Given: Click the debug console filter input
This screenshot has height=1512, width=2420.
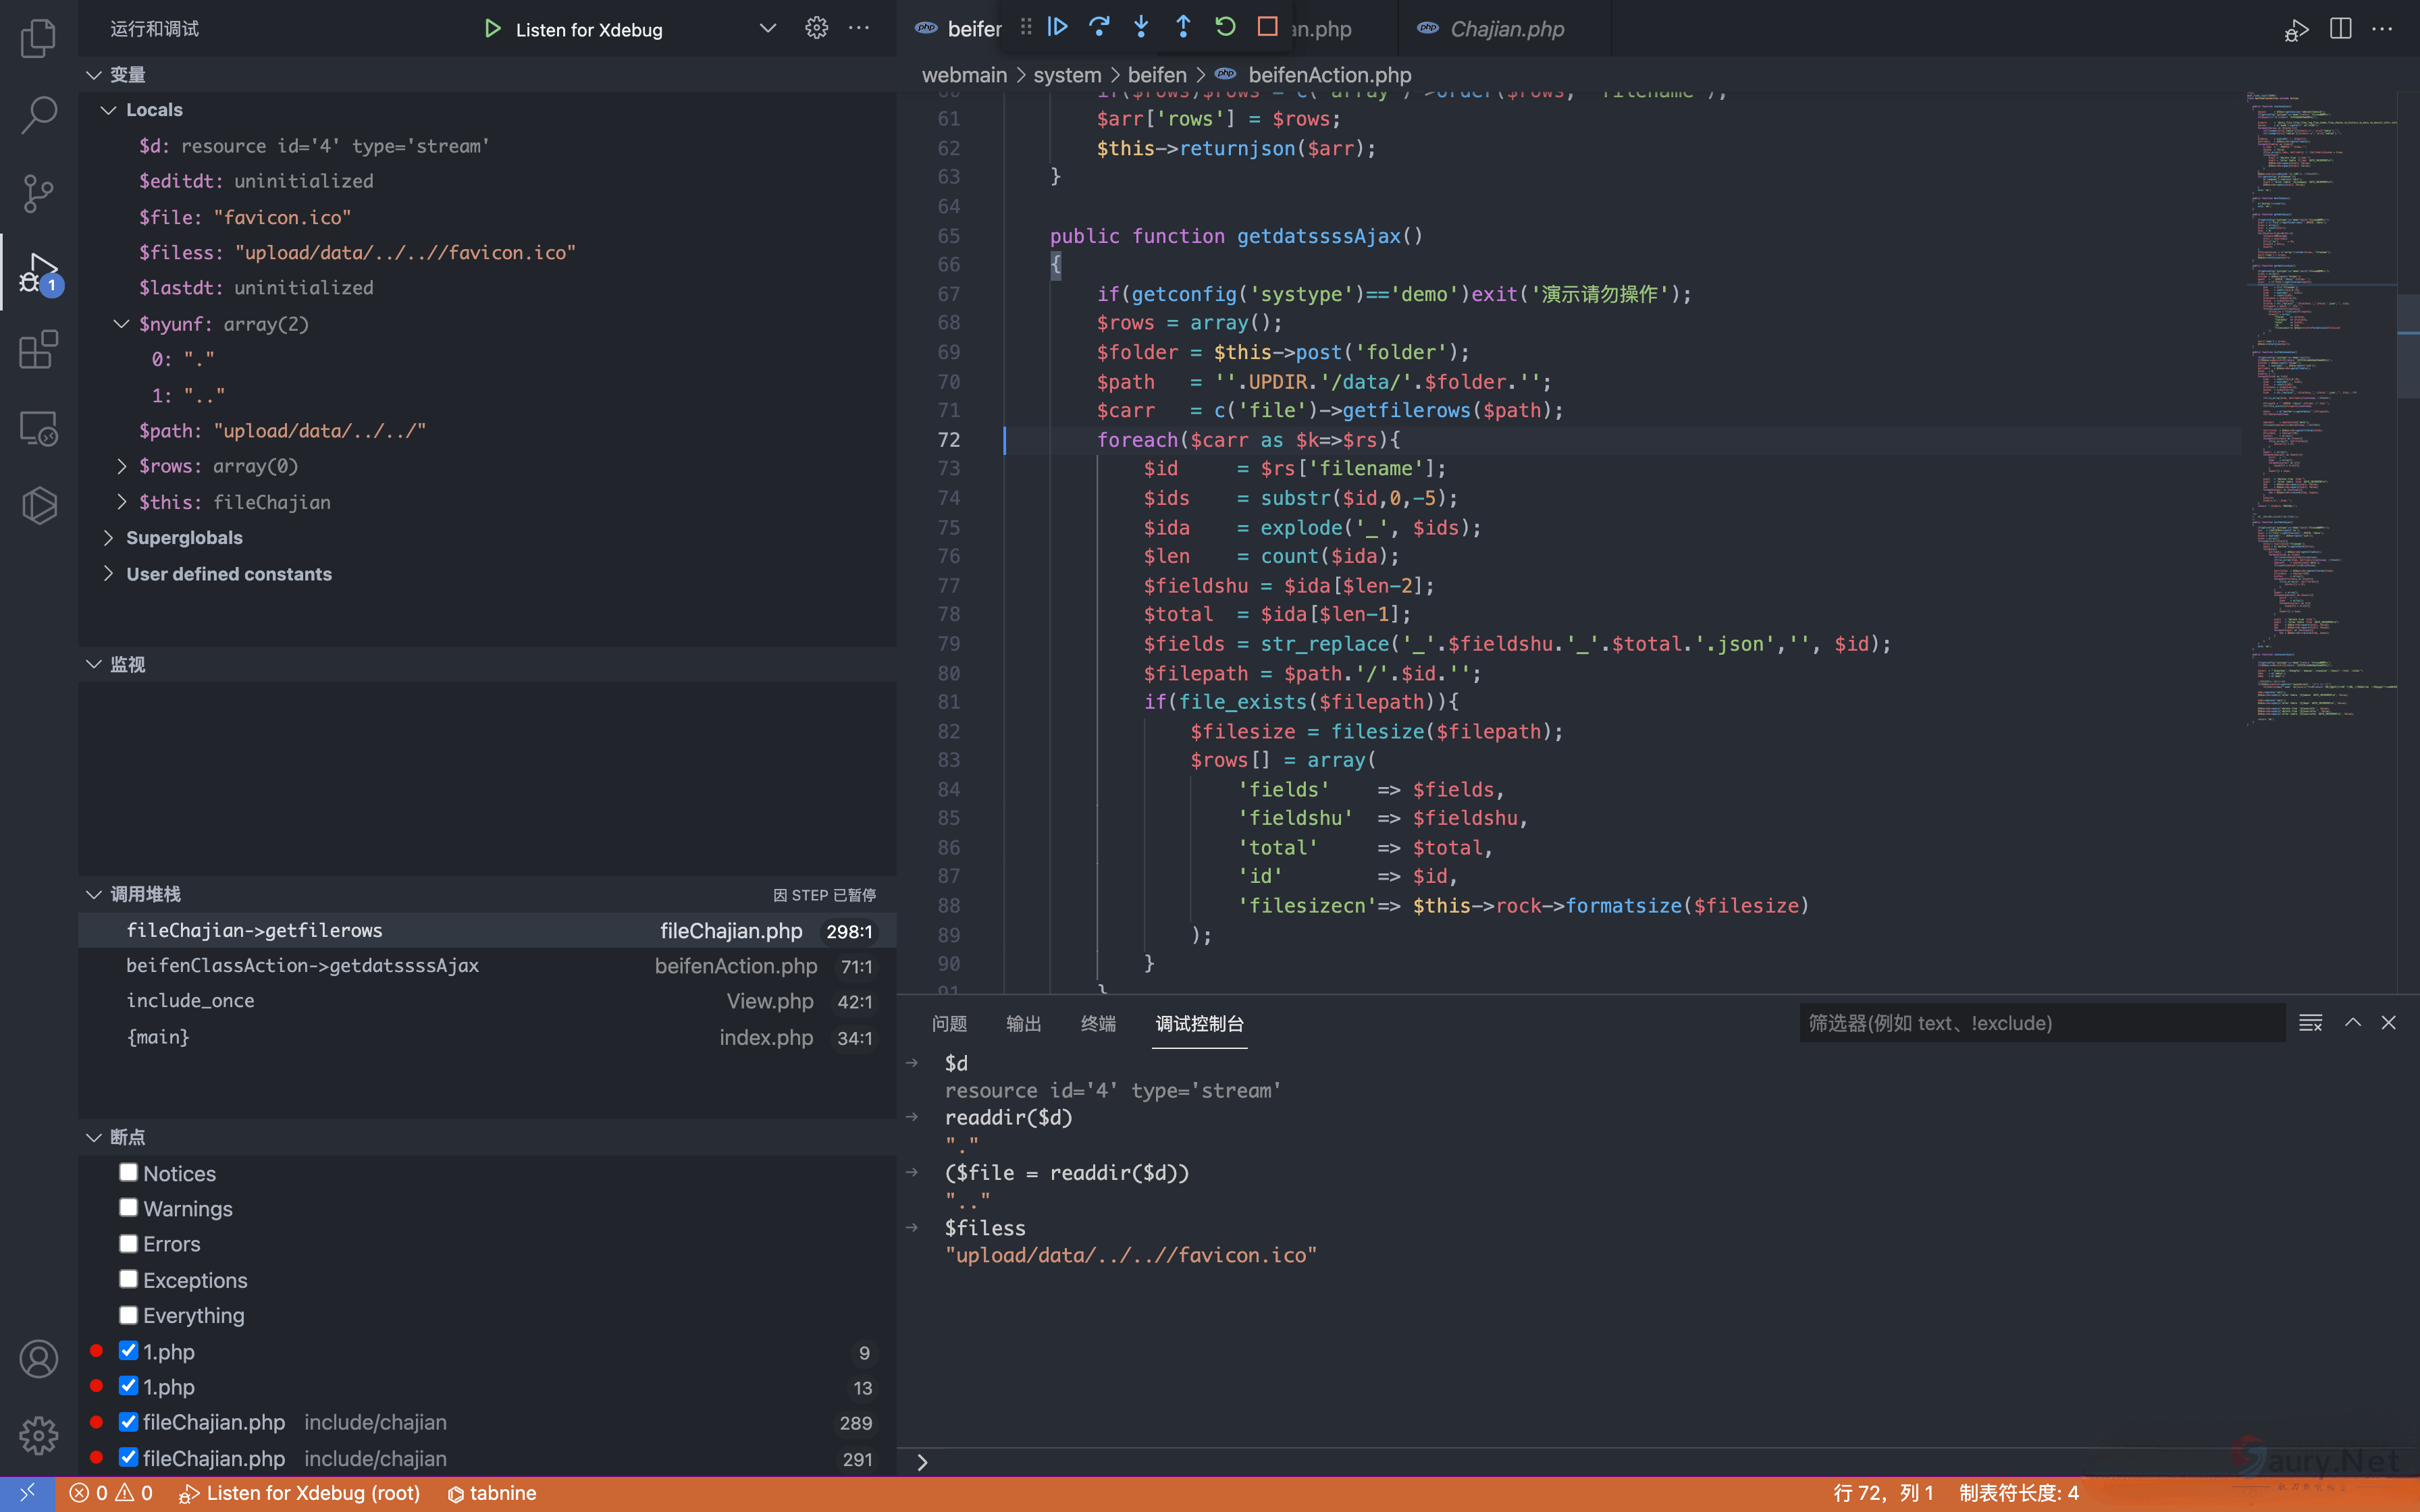Looking at the screenshot, I should click(x=2040, y=1023).
